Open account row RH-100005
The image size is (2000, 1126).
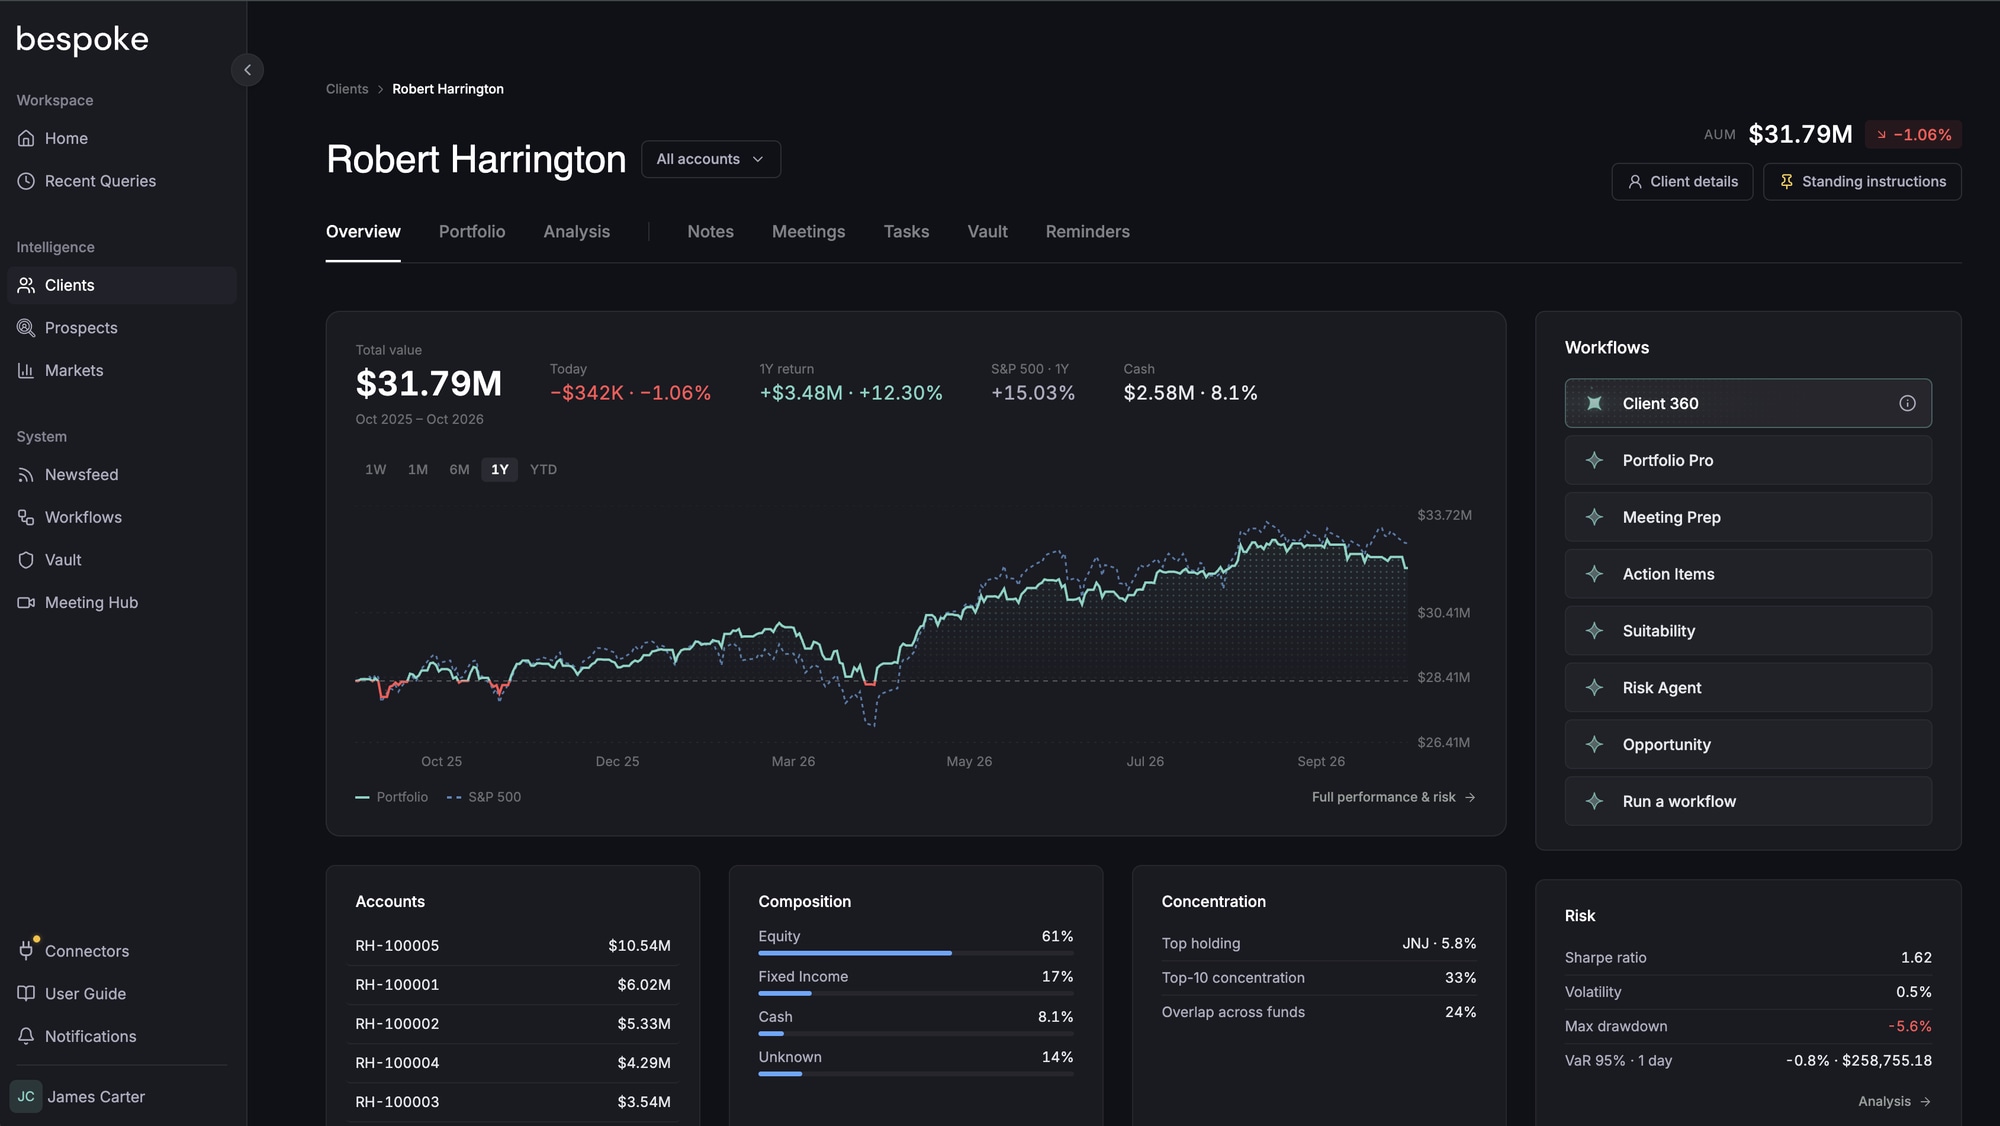[513, 946]
